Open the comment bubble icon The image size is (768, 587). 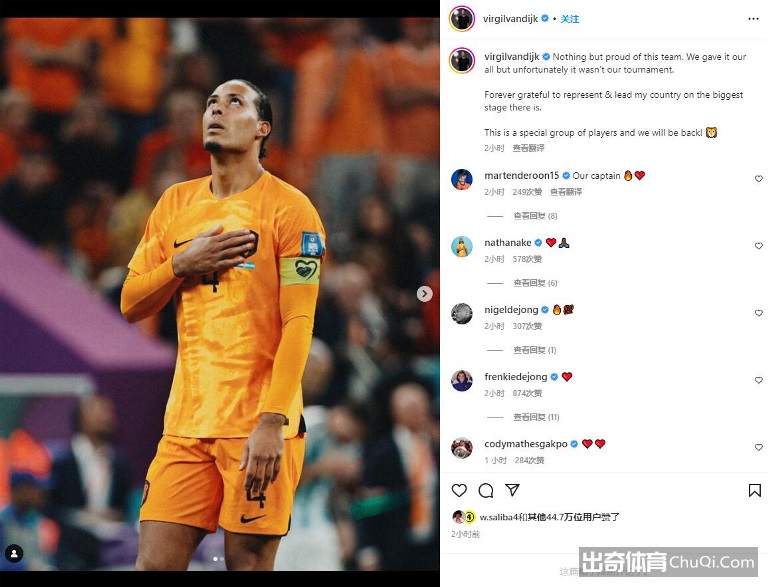click(x=486, y=490)
